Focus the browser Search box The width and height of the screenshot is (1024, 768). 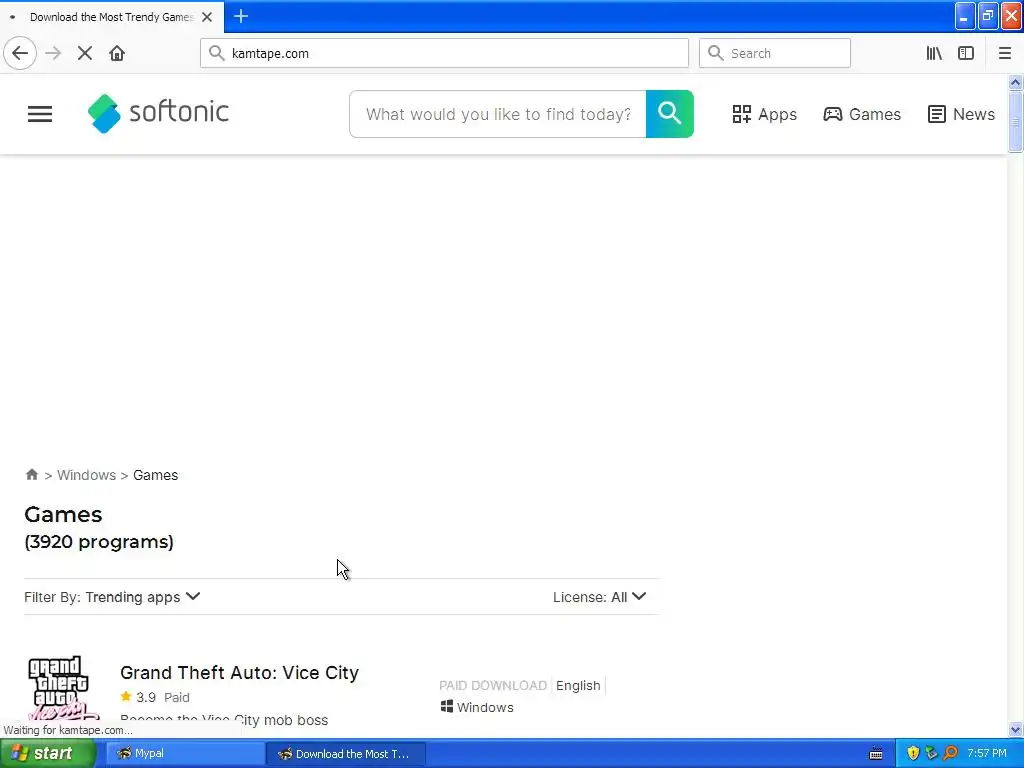(x=775, y=53)
